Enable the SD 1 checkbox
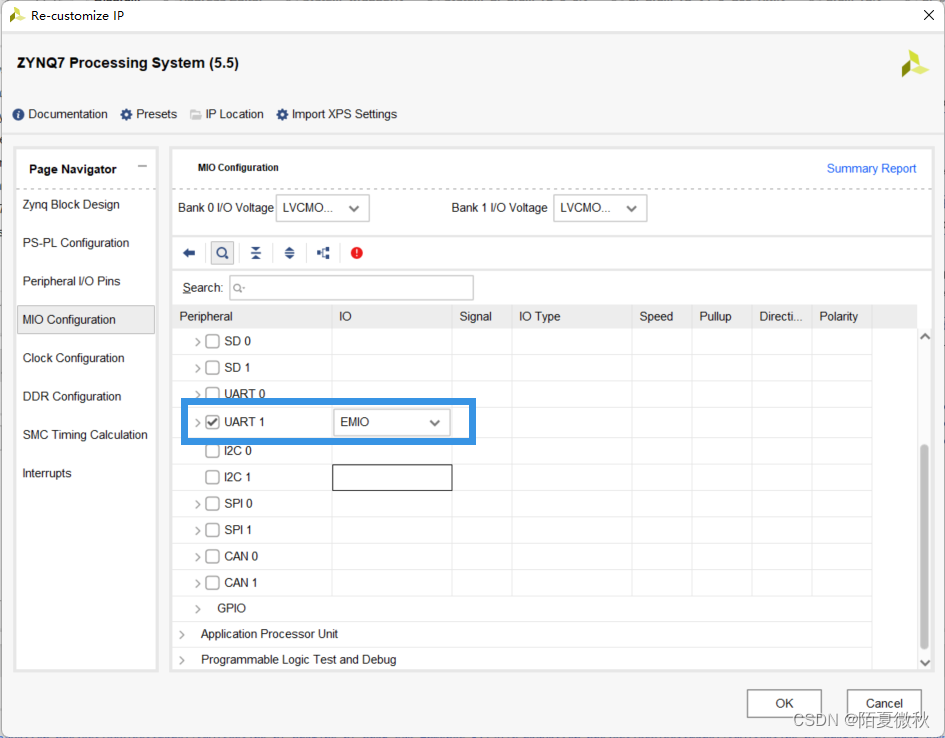The image size is (945, 738). (x=212, y=367)
